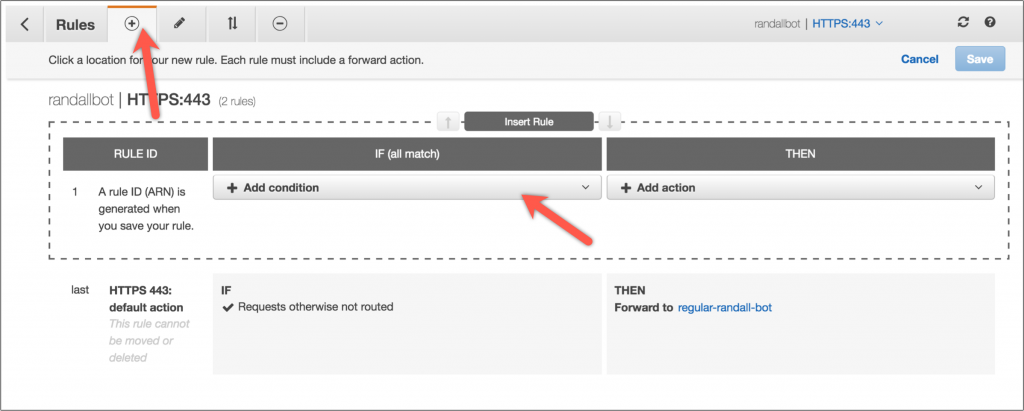Image resolution: width=1024 pixels, height=411 pixels.
Task: Expand the Add action dropdown
Action: (801, 188)
